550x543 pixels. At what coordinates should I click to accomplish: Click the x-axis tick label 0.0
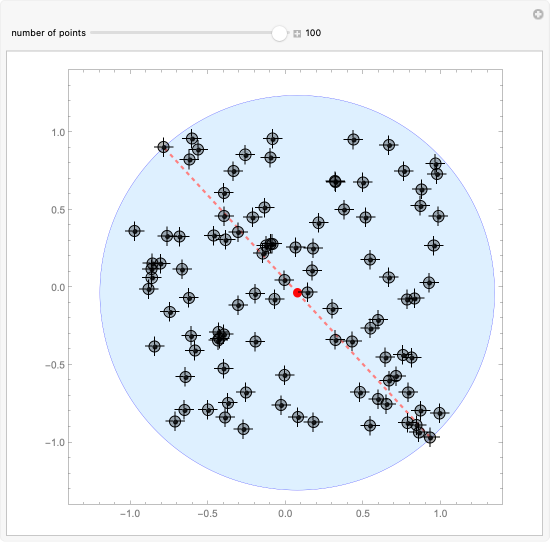tap(285, 514)
